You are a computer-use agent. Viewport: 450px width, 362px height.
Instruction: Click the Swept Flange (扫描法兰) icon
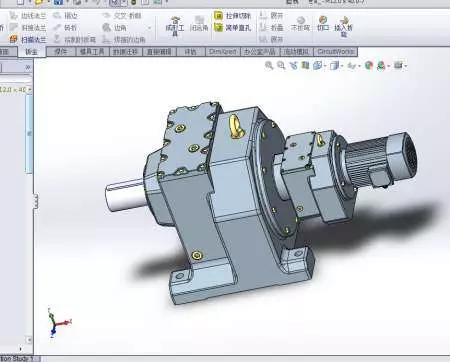click(x=13, y=39)
